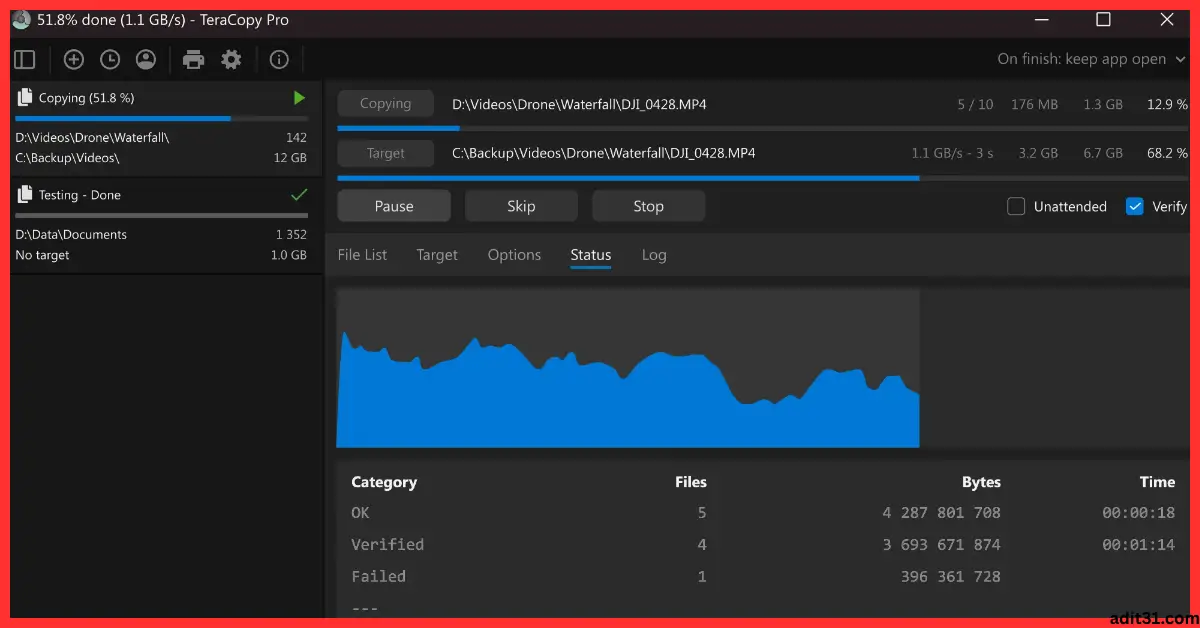Click the file icon beside Testing - Done

coord(24,195)
